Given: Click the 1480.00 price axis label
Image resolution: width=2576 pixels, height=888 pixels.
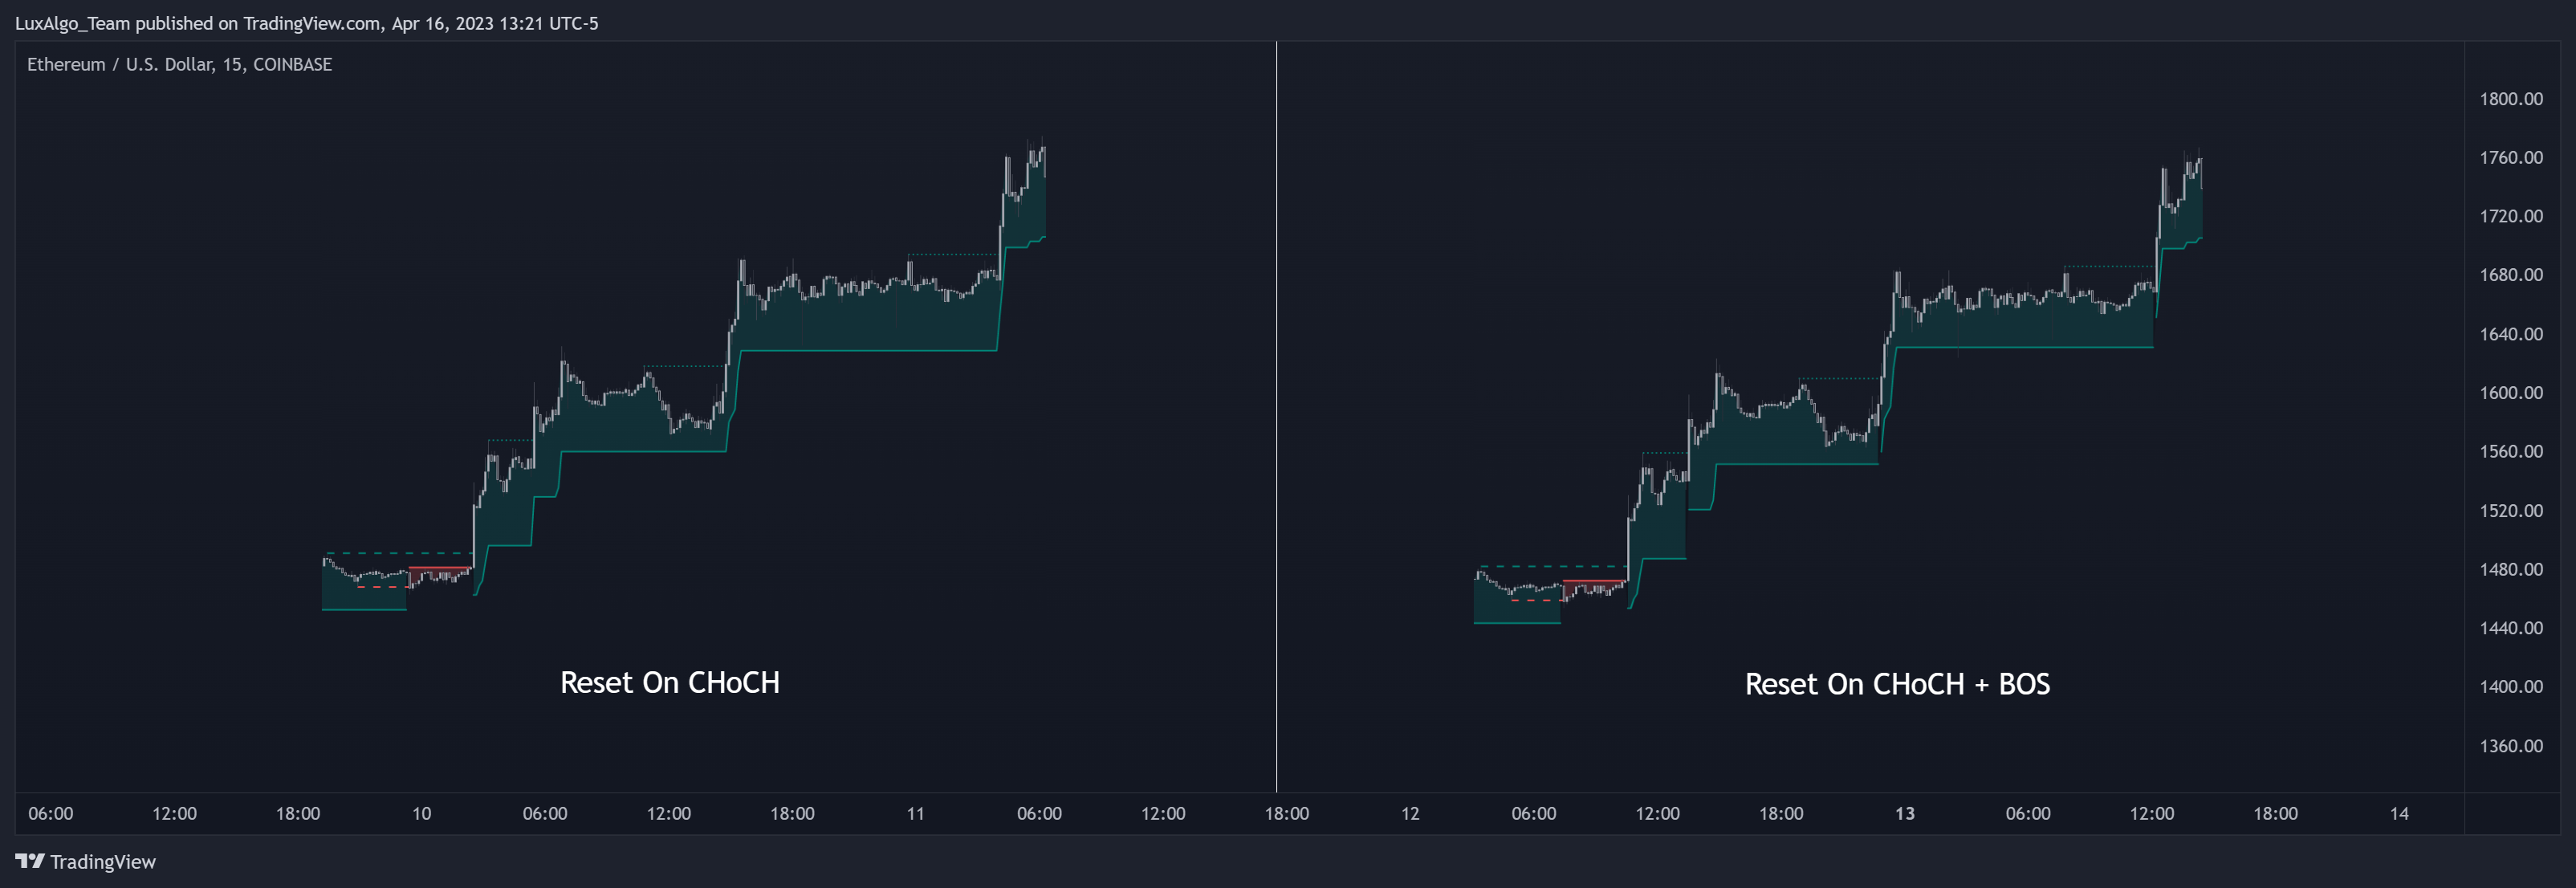Looking at the screenshot, I should [2510, 570].
